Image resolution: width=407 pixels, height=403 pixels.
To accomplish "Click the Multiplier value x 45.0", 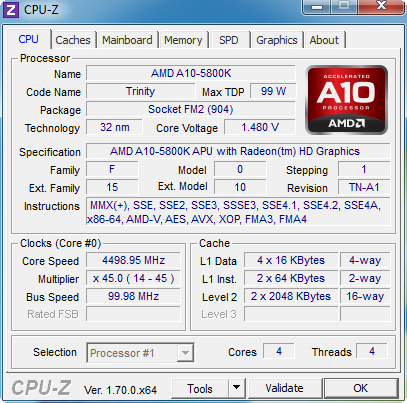I will (x=133, y=278).
